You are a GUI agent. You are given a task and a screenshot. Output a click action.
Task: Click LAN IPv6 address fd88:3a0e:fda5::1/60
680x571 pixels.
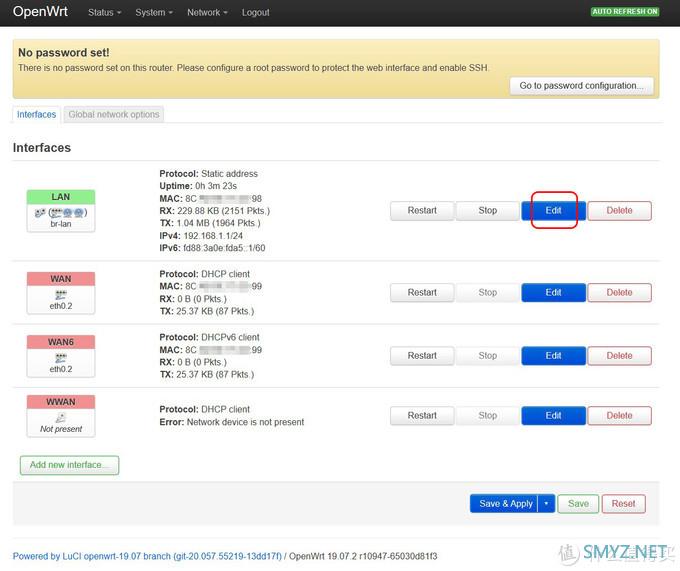tap(224, 248)
